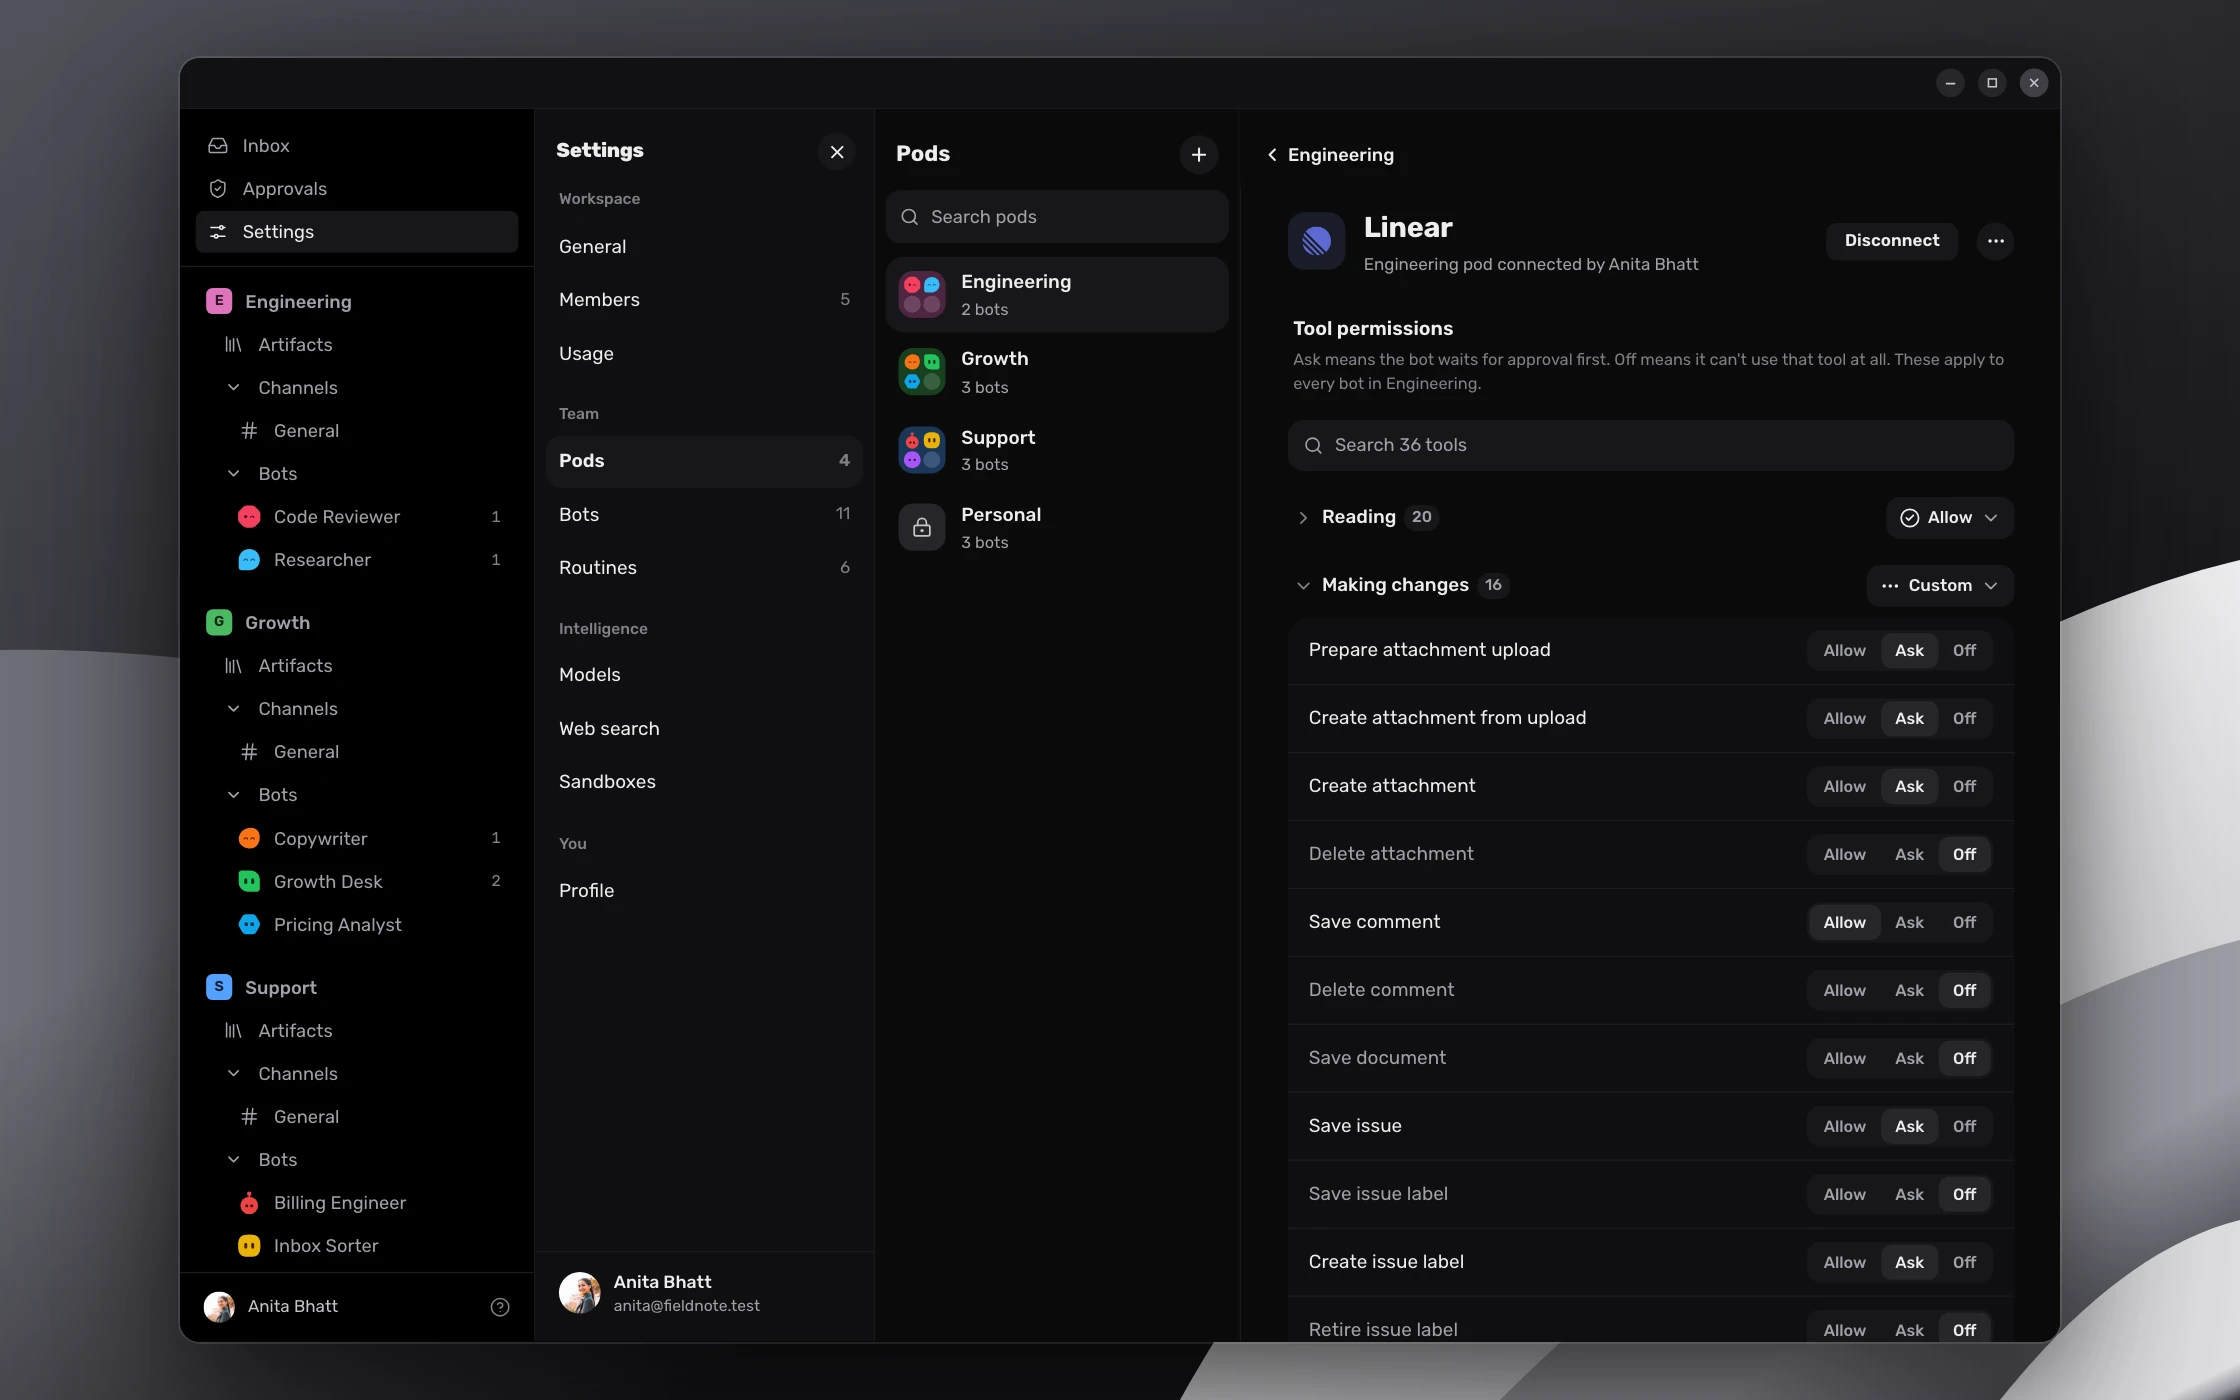This screenshot has height=1400, width=2240.
Task: Open the Growth Desk bot
Action: (357, 882)
